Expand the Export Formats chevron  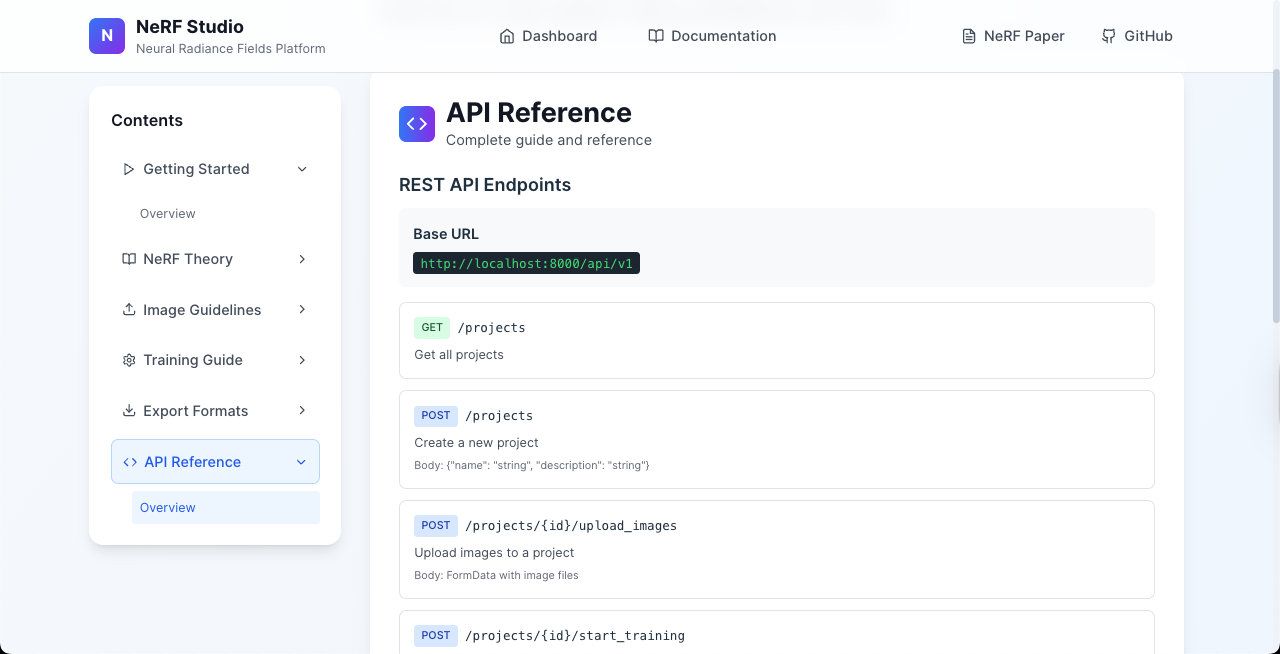[302, 411]
